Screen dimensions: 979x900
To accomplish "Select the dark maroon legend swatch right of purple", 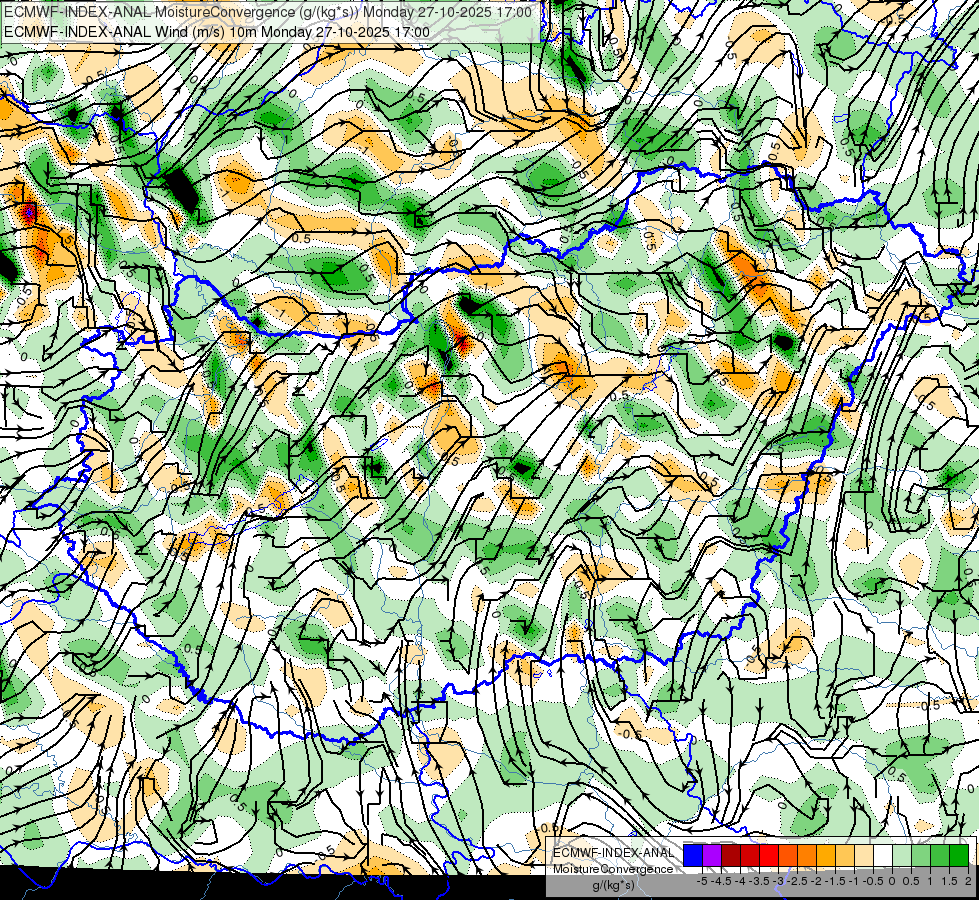I will tap(731, 855).
